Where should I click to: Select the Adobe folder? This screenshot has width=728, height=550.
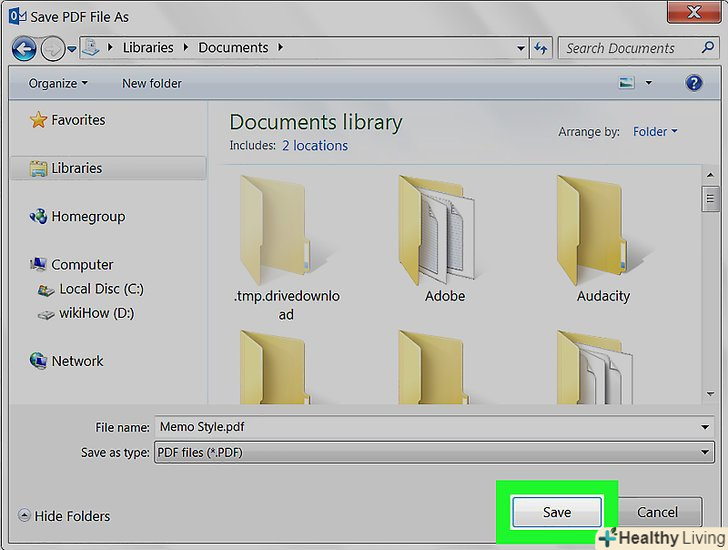[444, 239]
